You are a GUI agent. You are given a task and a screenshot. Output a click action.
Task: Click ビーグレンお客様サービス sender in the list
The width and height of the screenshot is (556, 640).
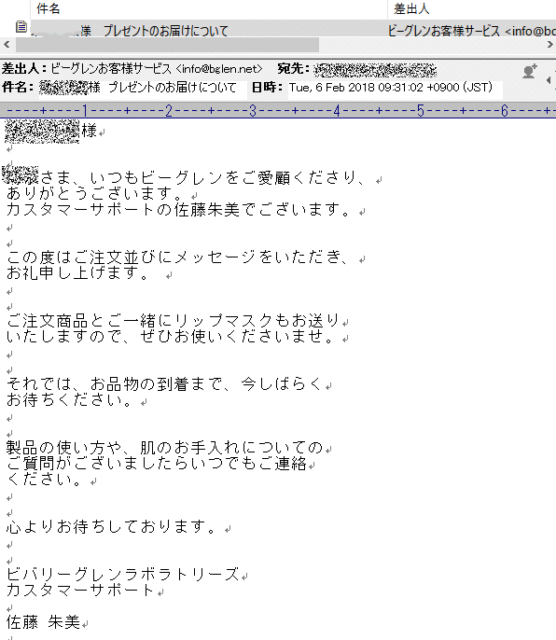[x=444, y=31]
